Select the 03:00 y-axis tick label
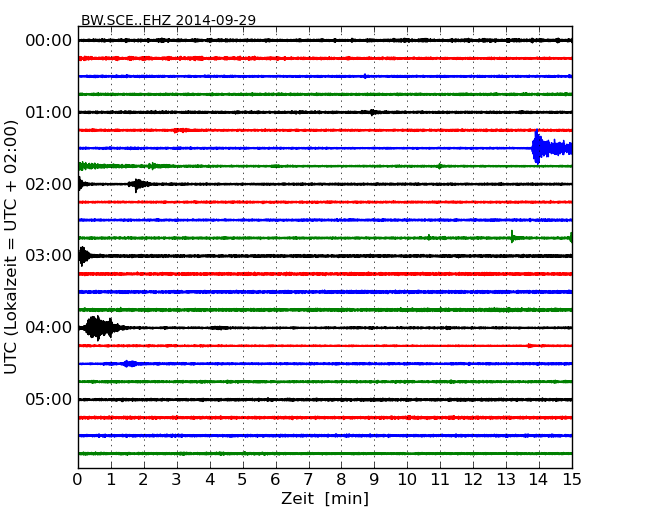Image resolution: width=650 pixels, height=520 pixels. (x=48, y=256)
